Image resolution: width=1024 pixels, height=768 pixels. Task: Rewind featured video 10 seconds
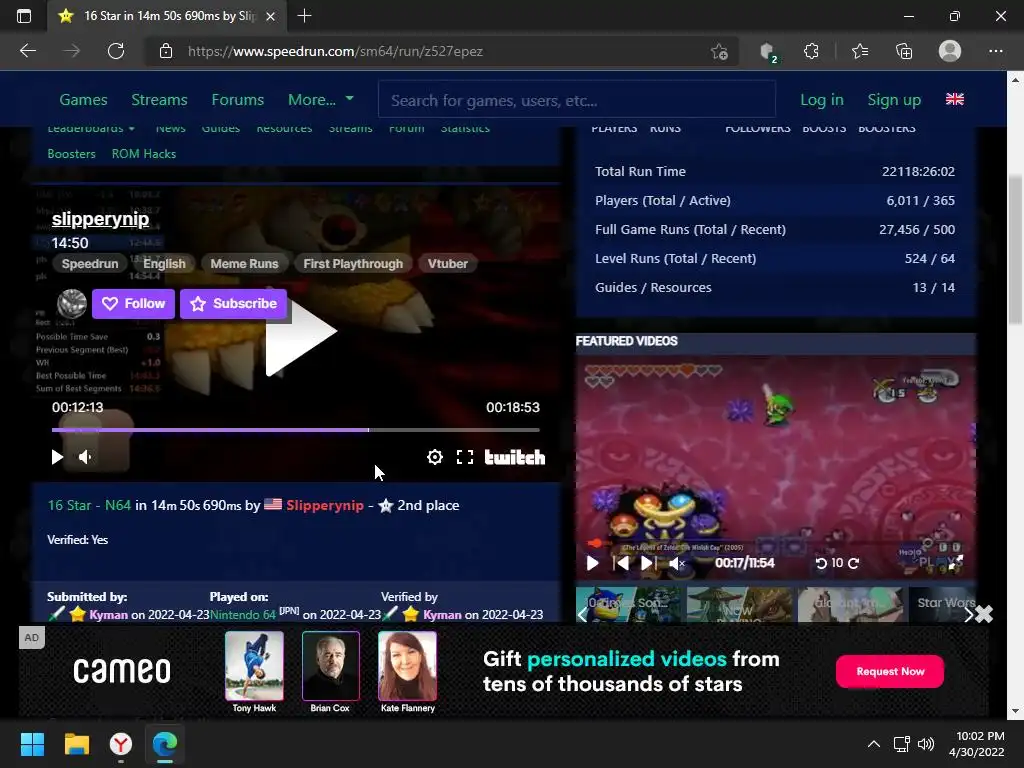tap(822, 563)
